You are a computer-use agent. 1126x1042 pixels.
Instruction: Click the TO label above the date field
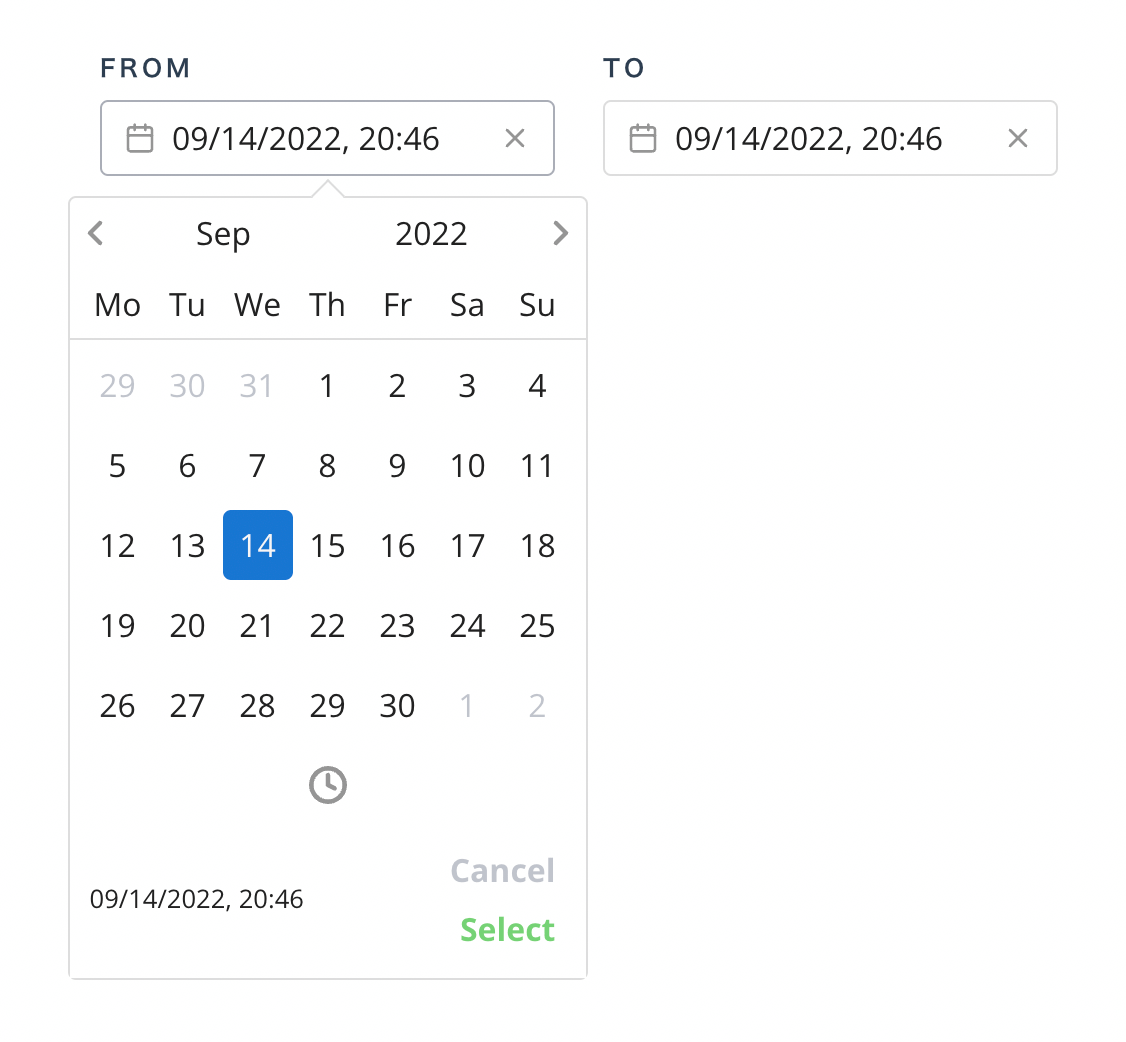pyautogui.click(x=624, y=67)
